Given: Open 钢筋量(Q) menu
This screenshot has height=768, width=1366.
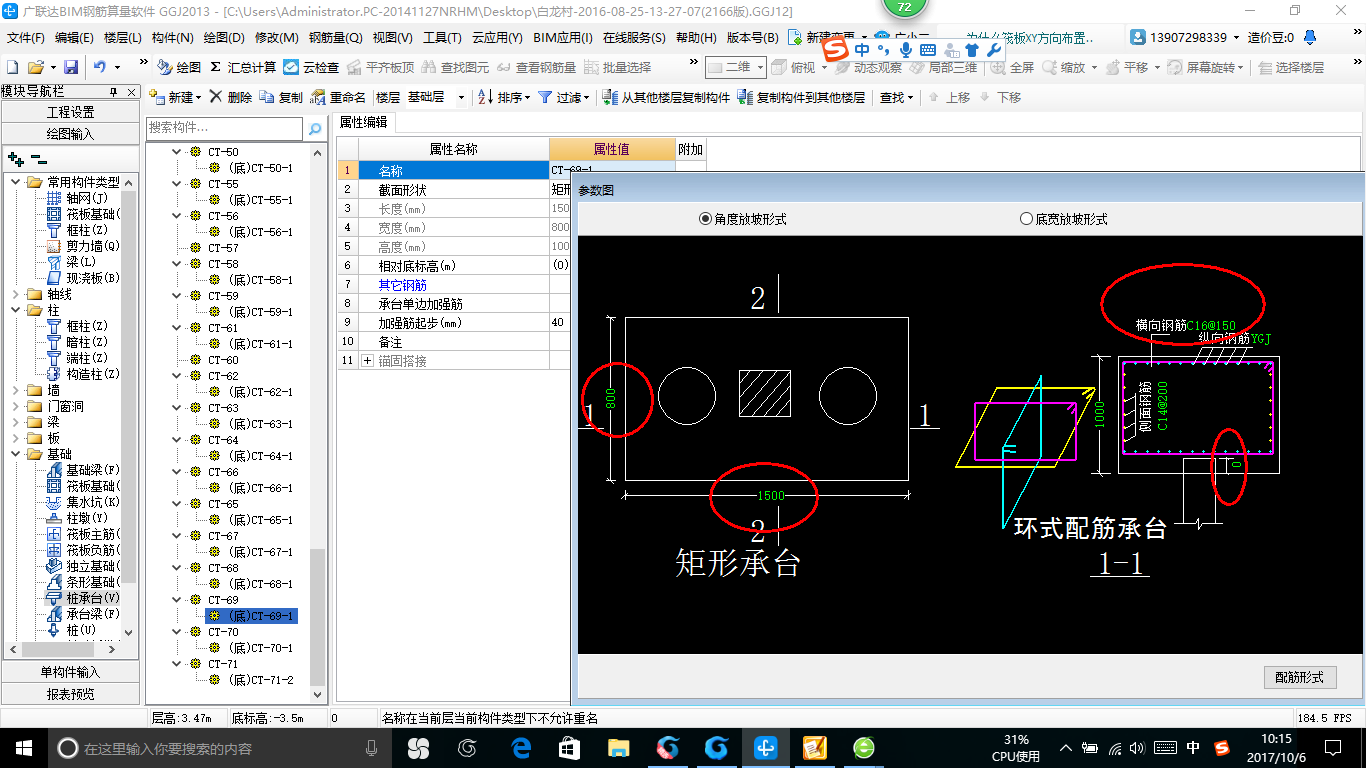Looking at the screenshot, I should [x=335, y=37].
